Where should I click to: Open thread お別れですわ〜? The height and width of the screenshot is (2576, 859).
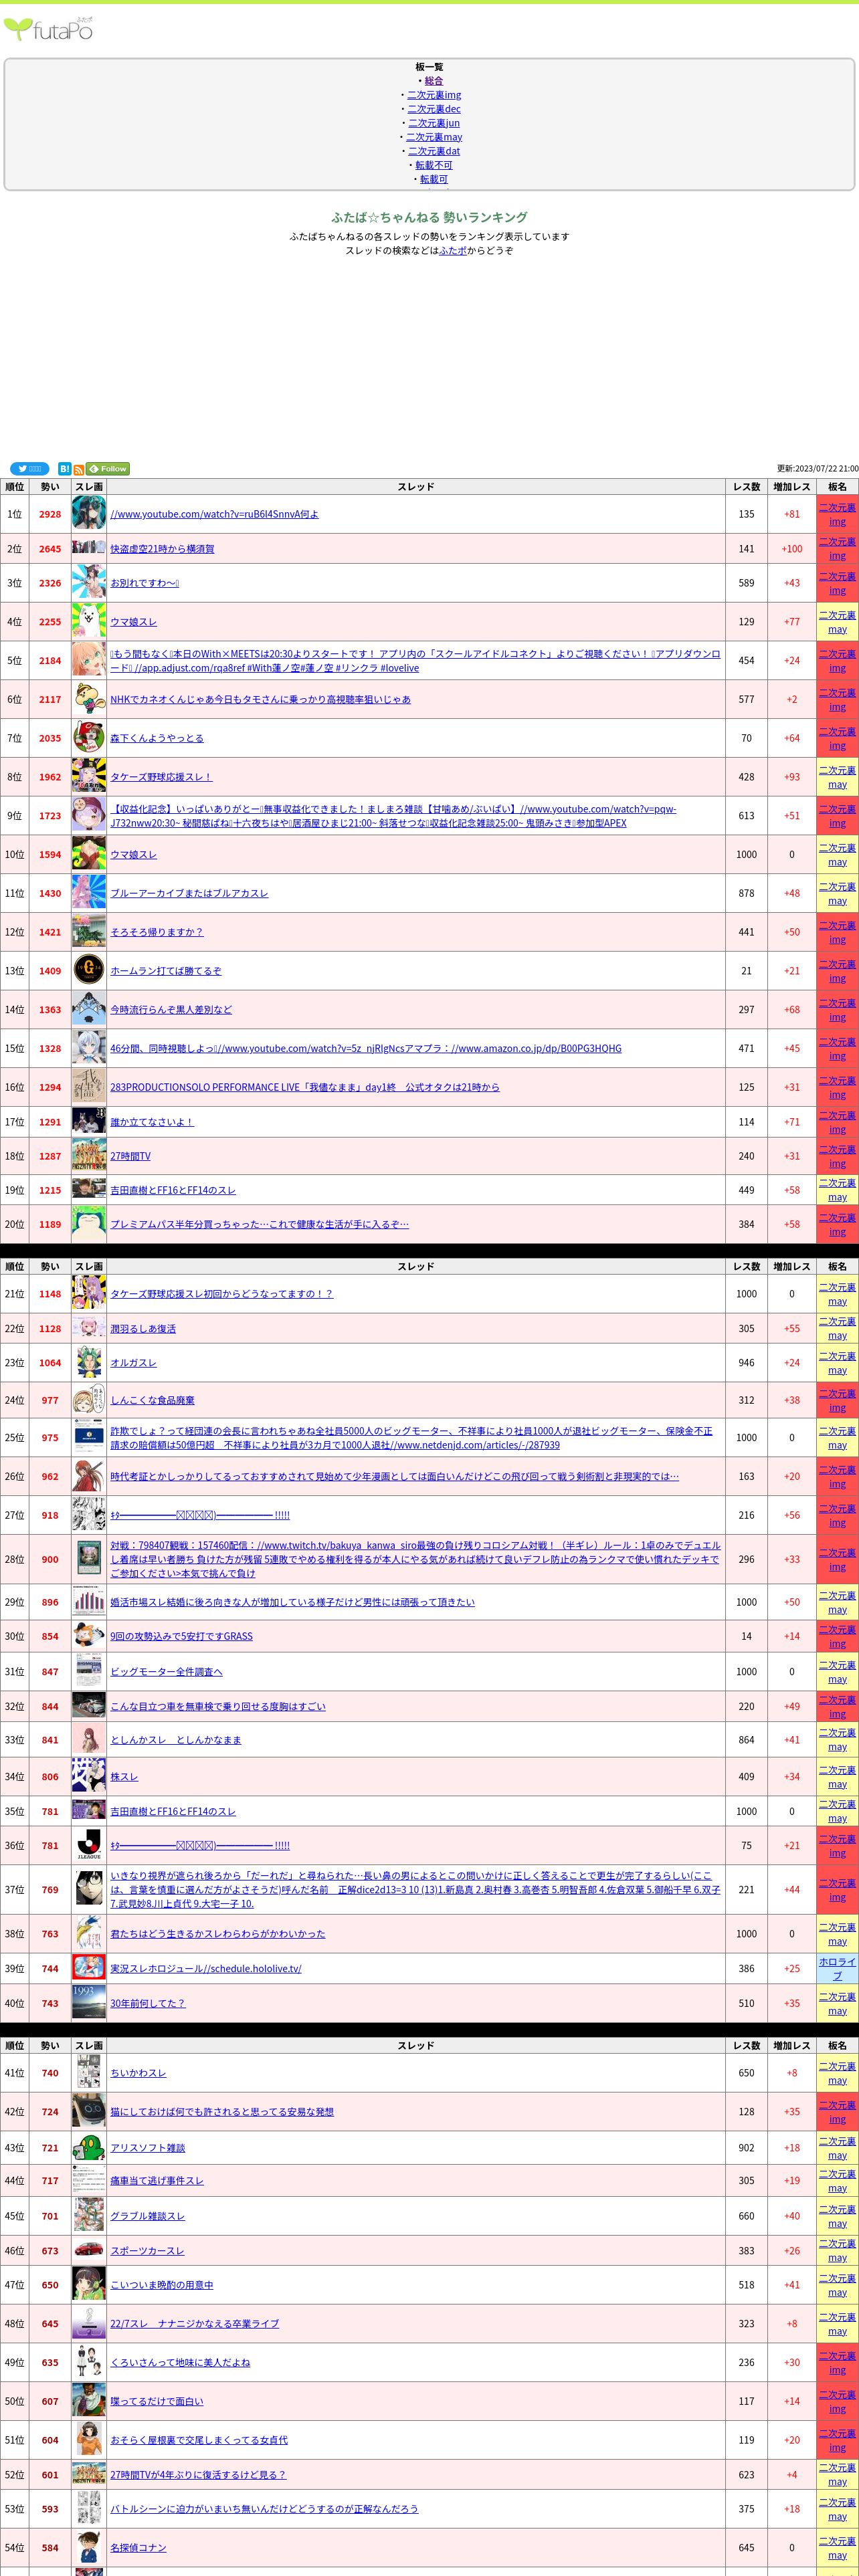145,583
